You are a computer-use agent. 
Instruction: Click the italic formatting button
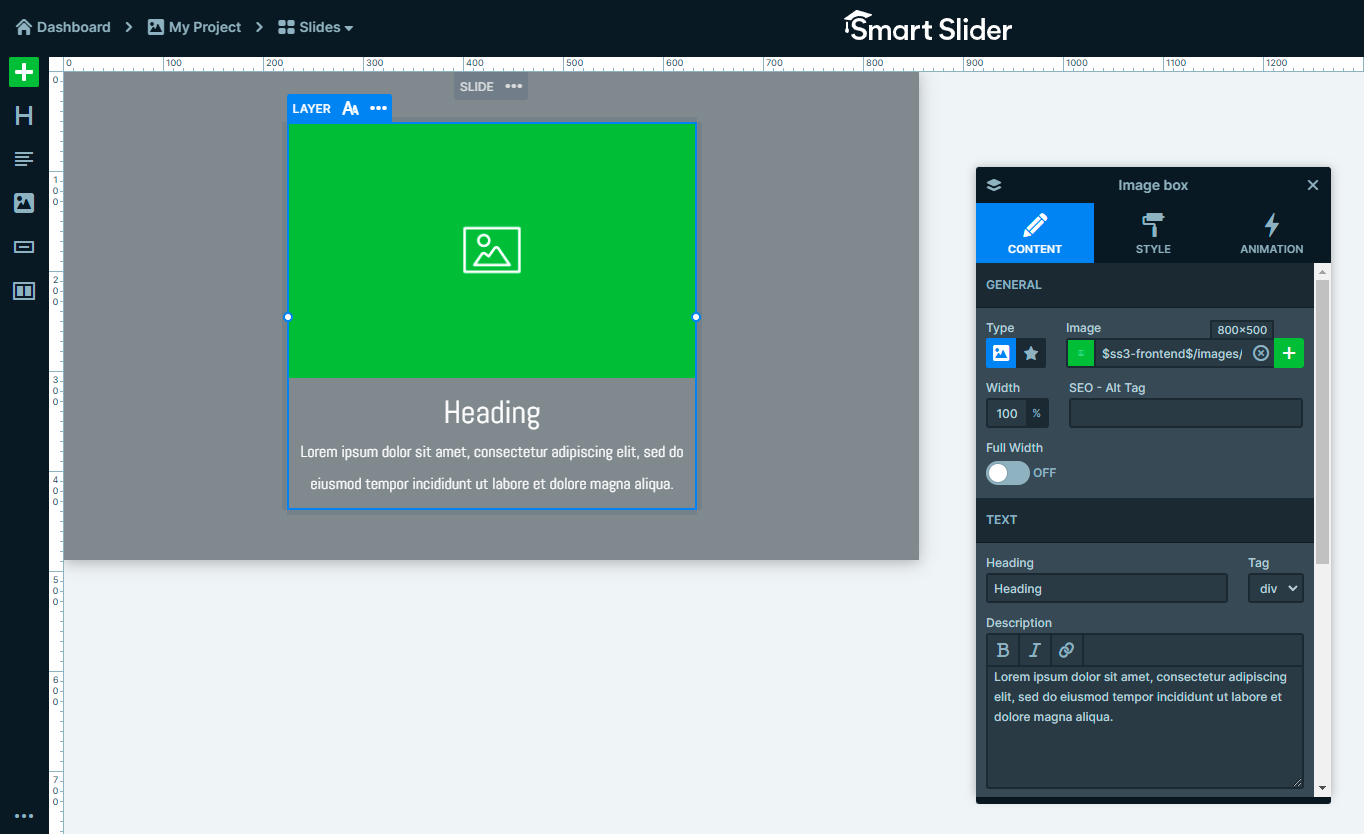[1035, 650]
